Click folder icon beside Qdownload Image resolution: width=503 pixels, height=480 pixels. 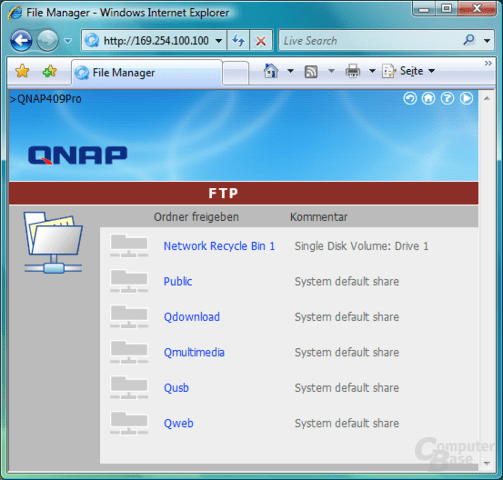[x=129, y=317]
